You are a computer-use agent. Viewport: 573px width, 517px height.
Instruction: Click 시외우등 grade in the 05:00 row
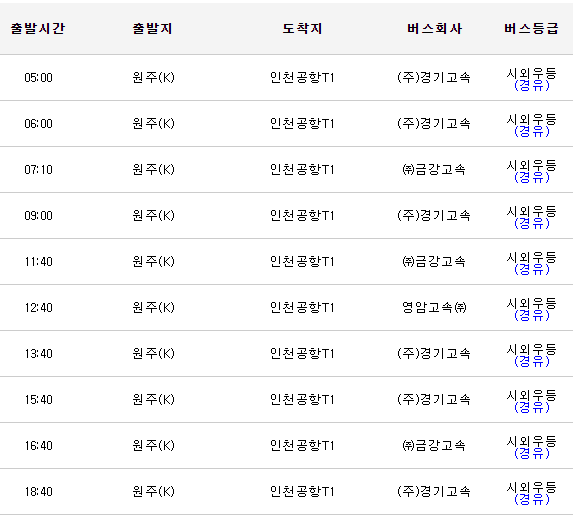coord(532,73)
